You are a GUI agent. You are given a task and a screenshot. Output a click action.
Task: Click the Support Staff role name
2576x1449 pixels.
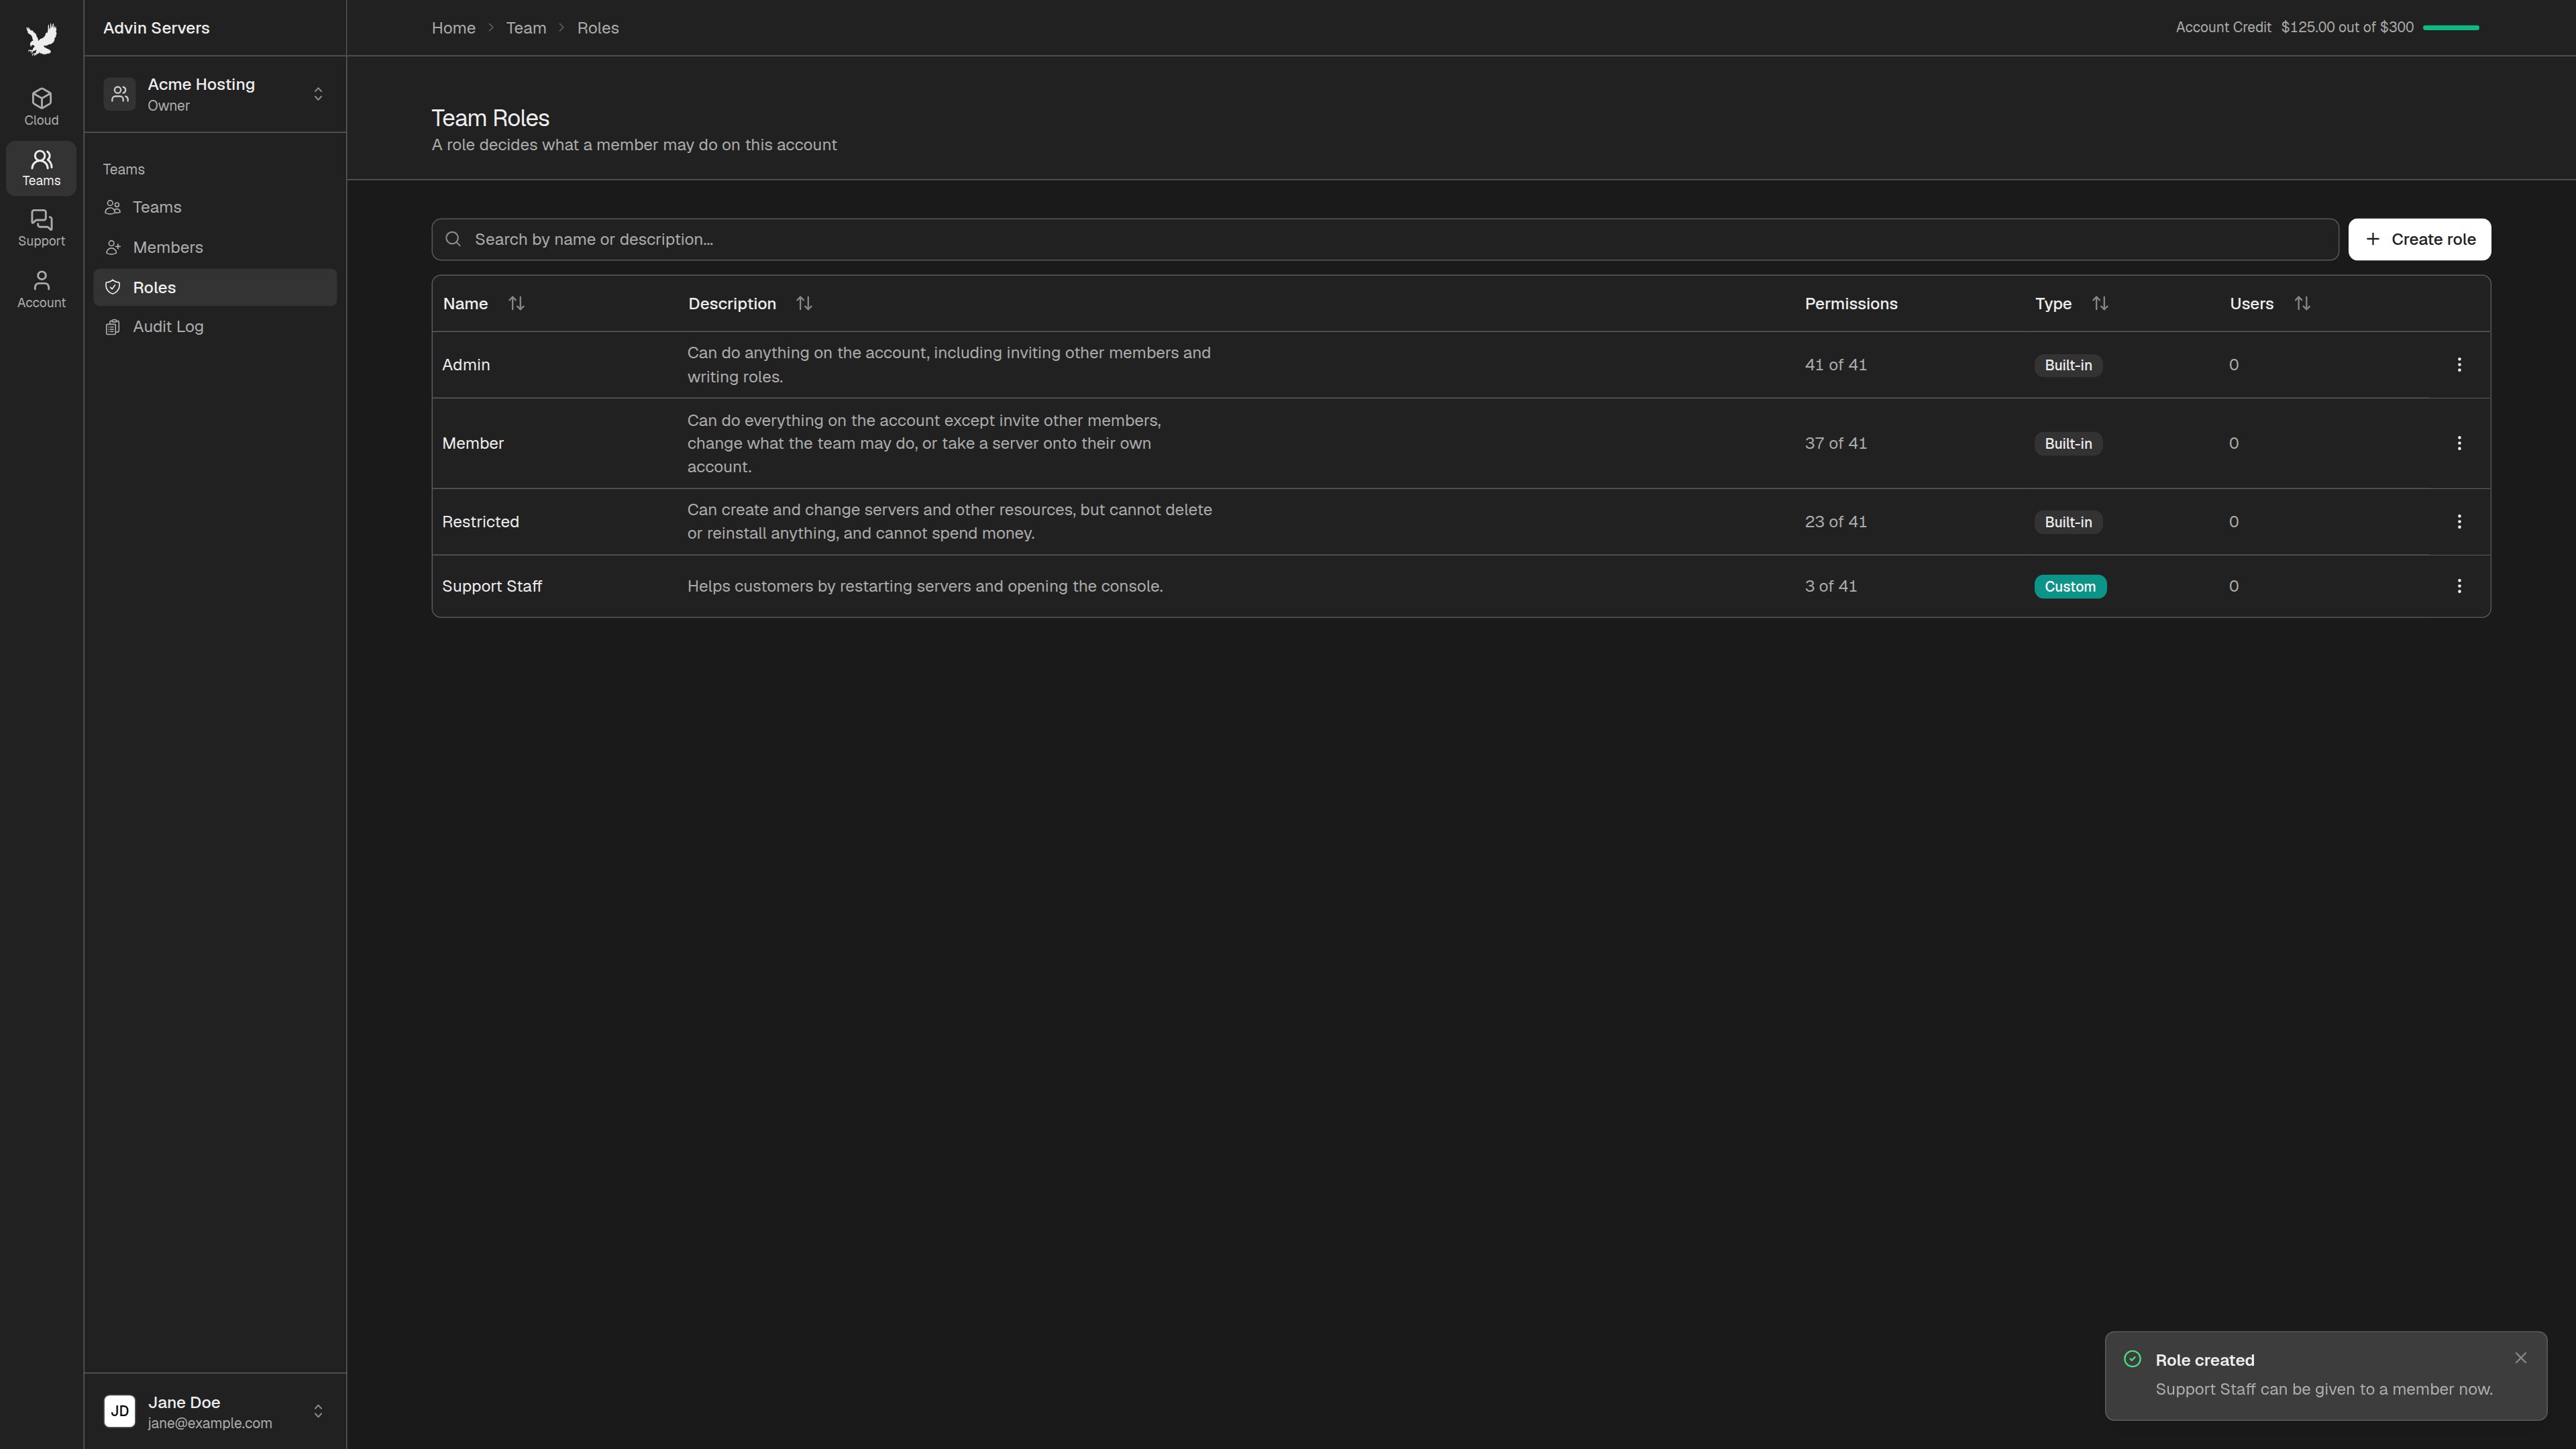[492, 586]
